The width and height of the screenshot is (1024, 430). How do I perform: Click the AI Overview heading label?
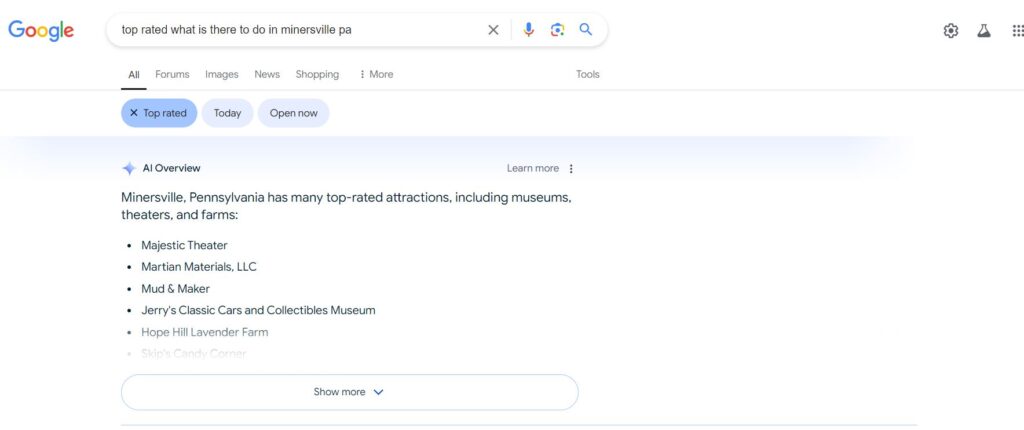pos(172,169)
